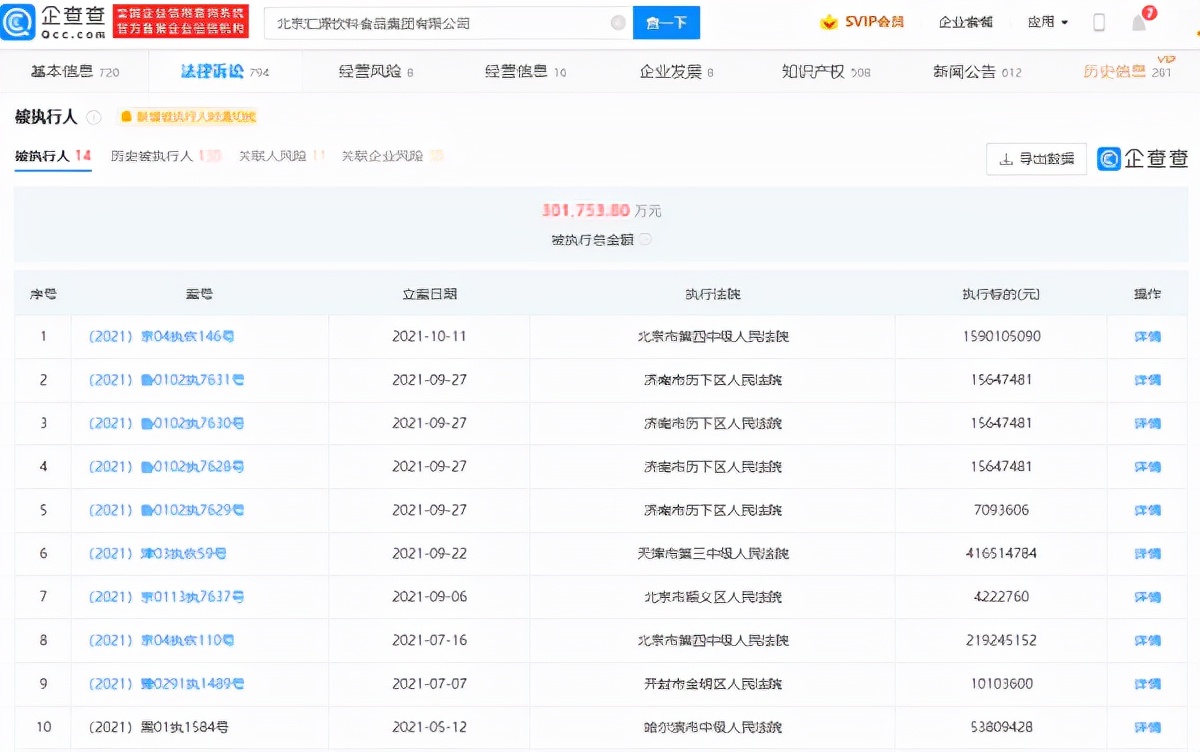This screenshot has width=1200, height=752.
Task: Click the 查一下 search button
Action: (x=666, y=21)
